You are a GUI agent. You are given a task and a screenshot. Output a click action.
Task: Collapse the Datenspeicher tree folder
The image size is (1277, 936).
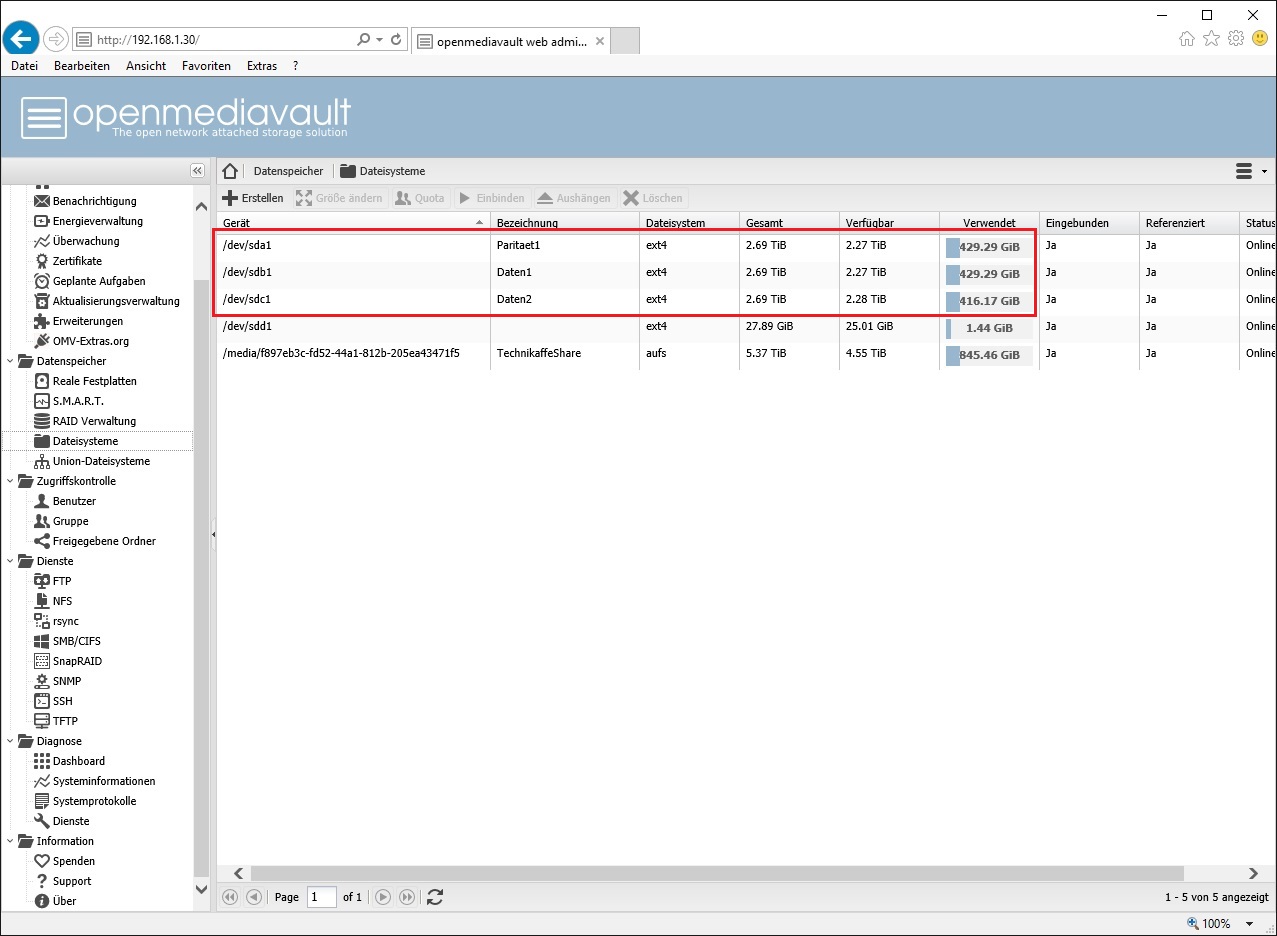(11, 361)
